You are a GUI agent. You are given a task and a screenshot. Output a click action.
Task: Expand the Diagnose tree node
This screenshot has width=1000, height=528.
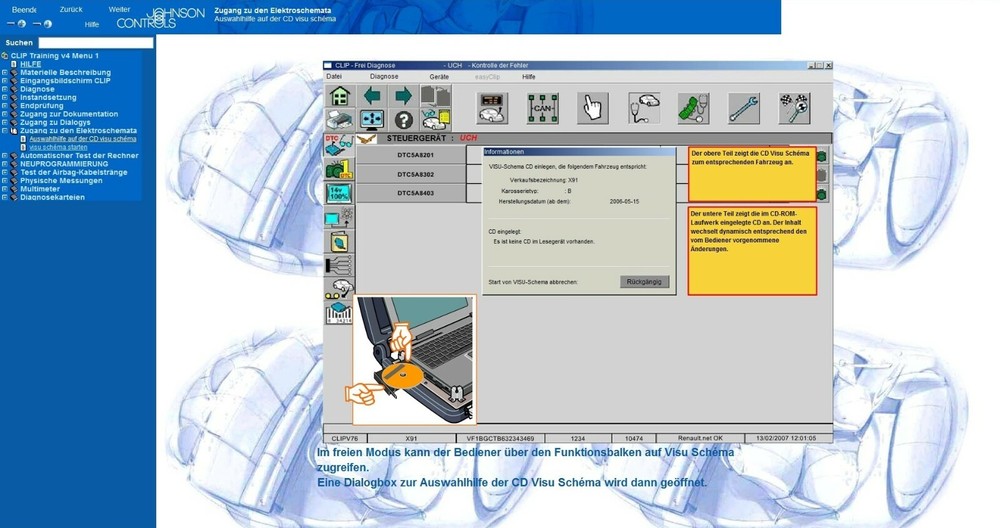point(4,89)
